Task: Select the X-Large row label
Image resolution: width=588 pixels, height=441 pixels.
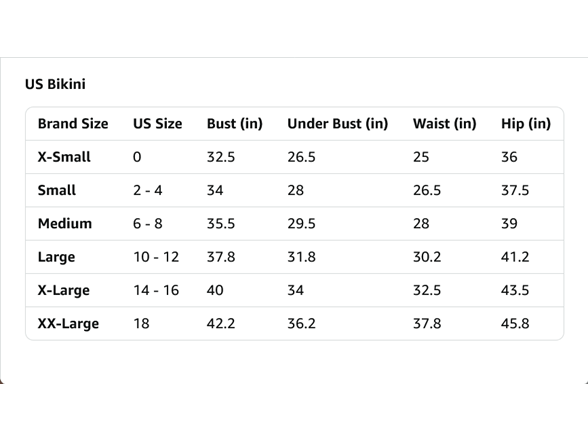Action: tap(64, 290)
